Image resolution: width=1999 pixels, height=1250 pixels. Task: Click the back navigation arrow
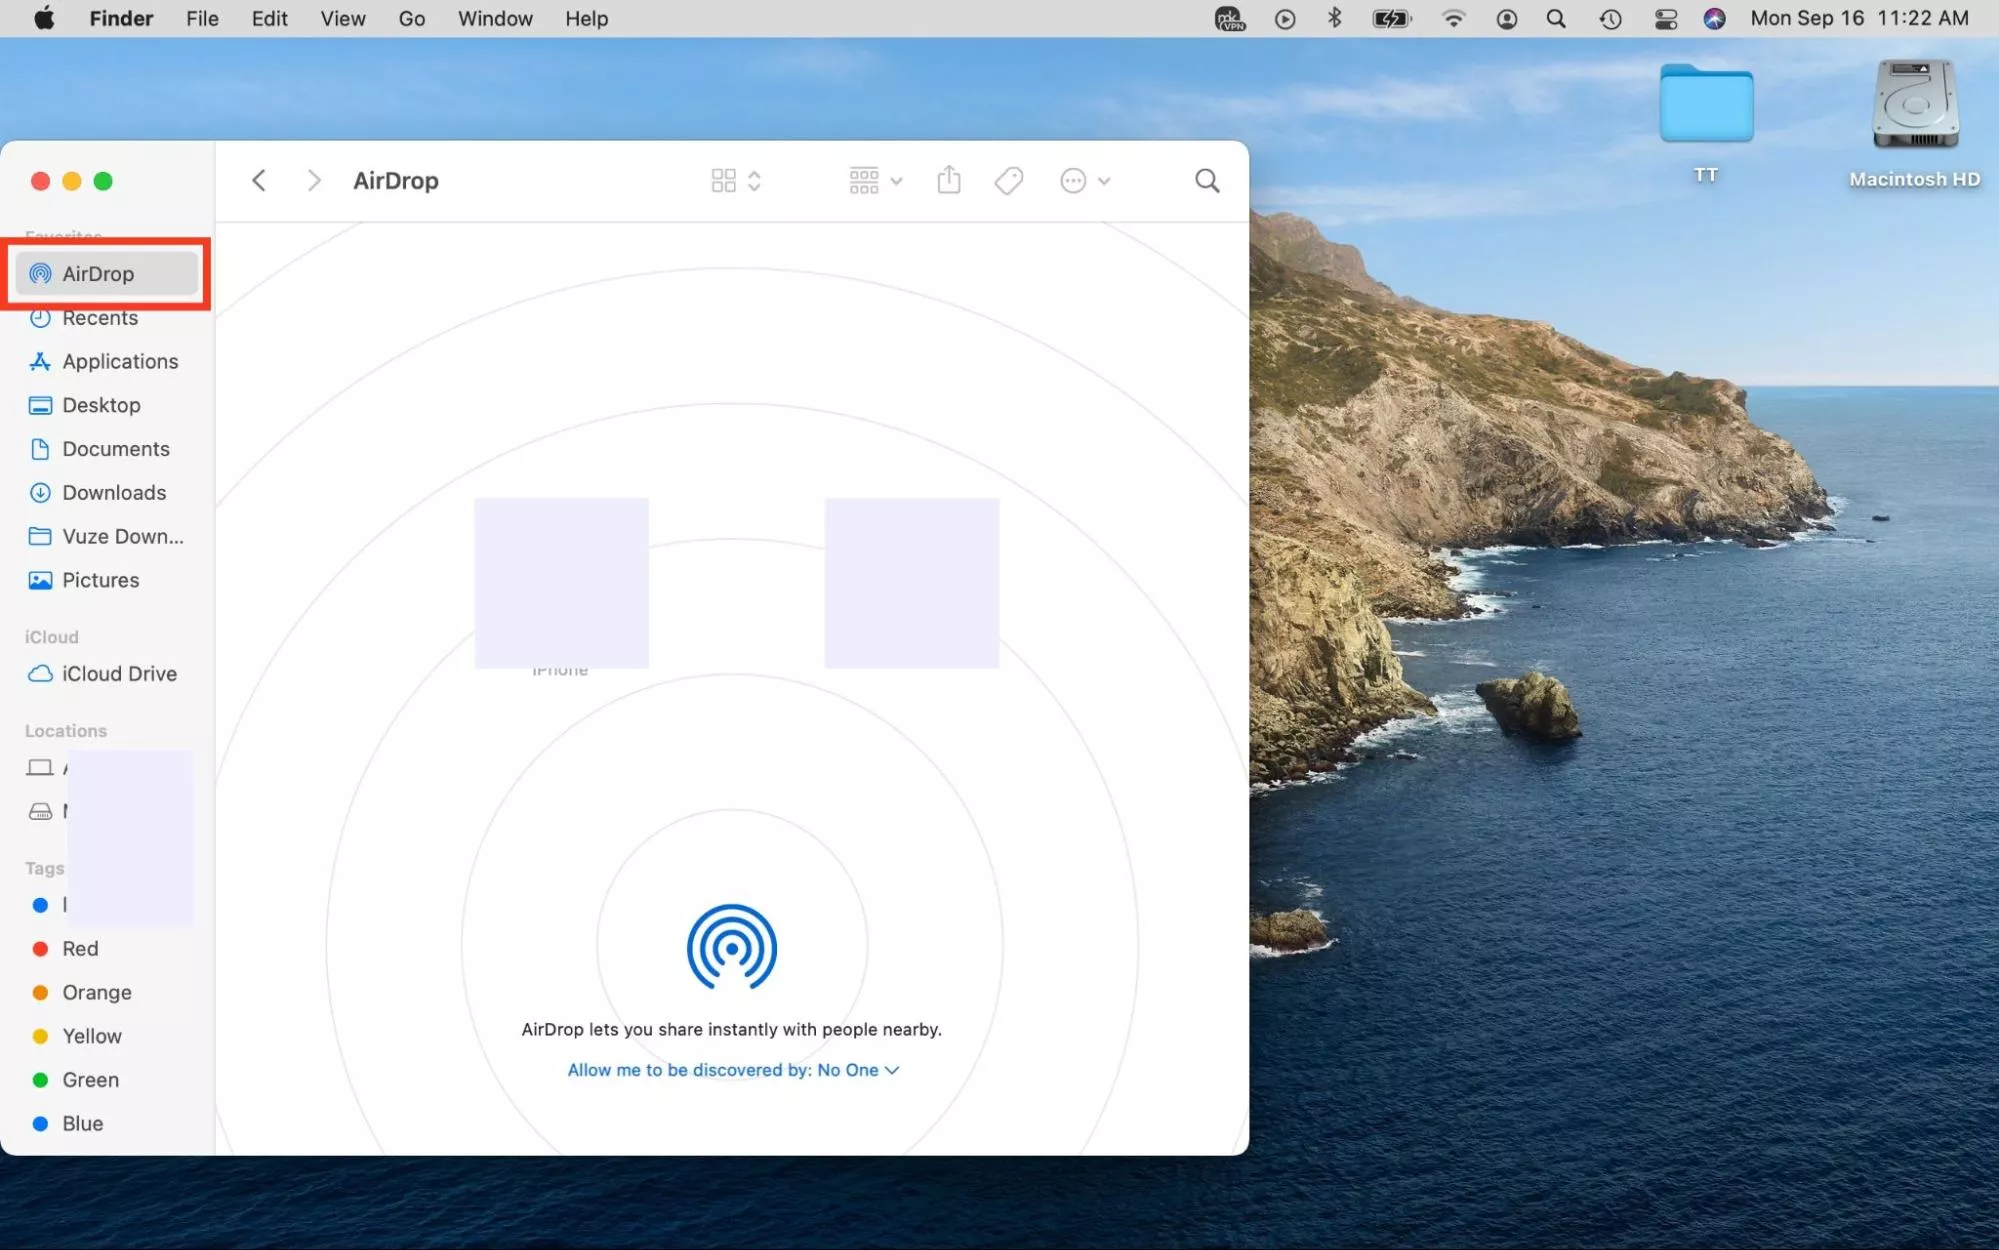click(x=258, y=180)
